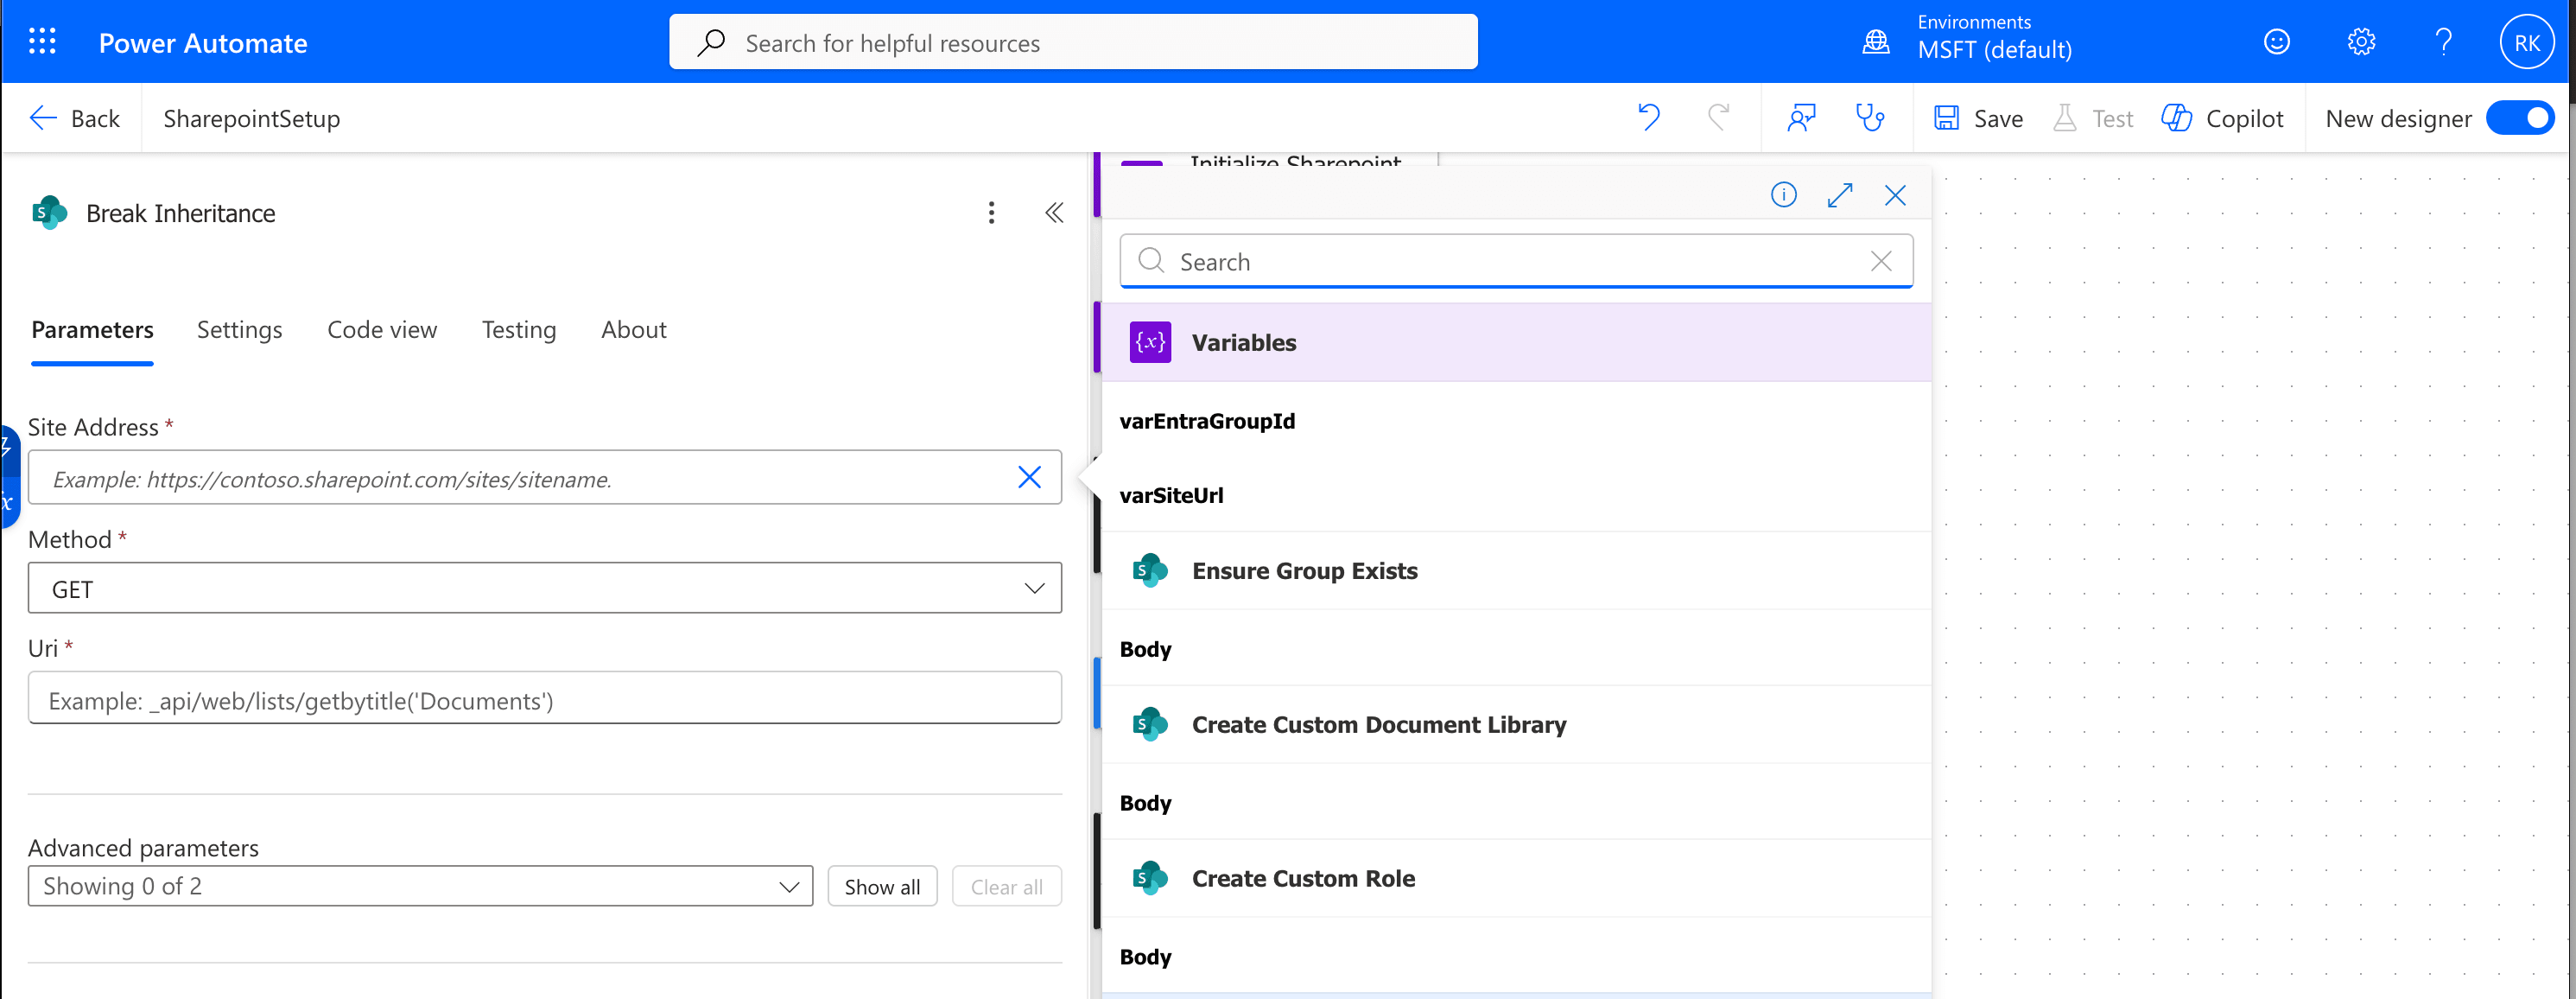Clear the dynamic content search

coord(1880,261)
